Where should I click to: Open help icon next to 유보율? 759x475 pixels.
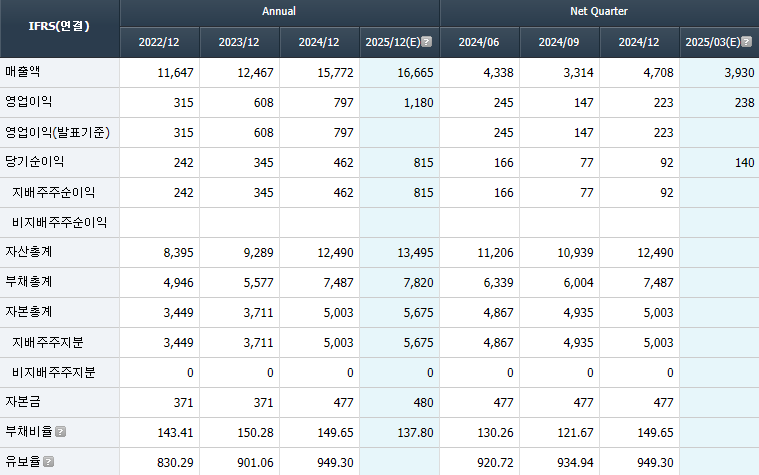tap(48, 461)
